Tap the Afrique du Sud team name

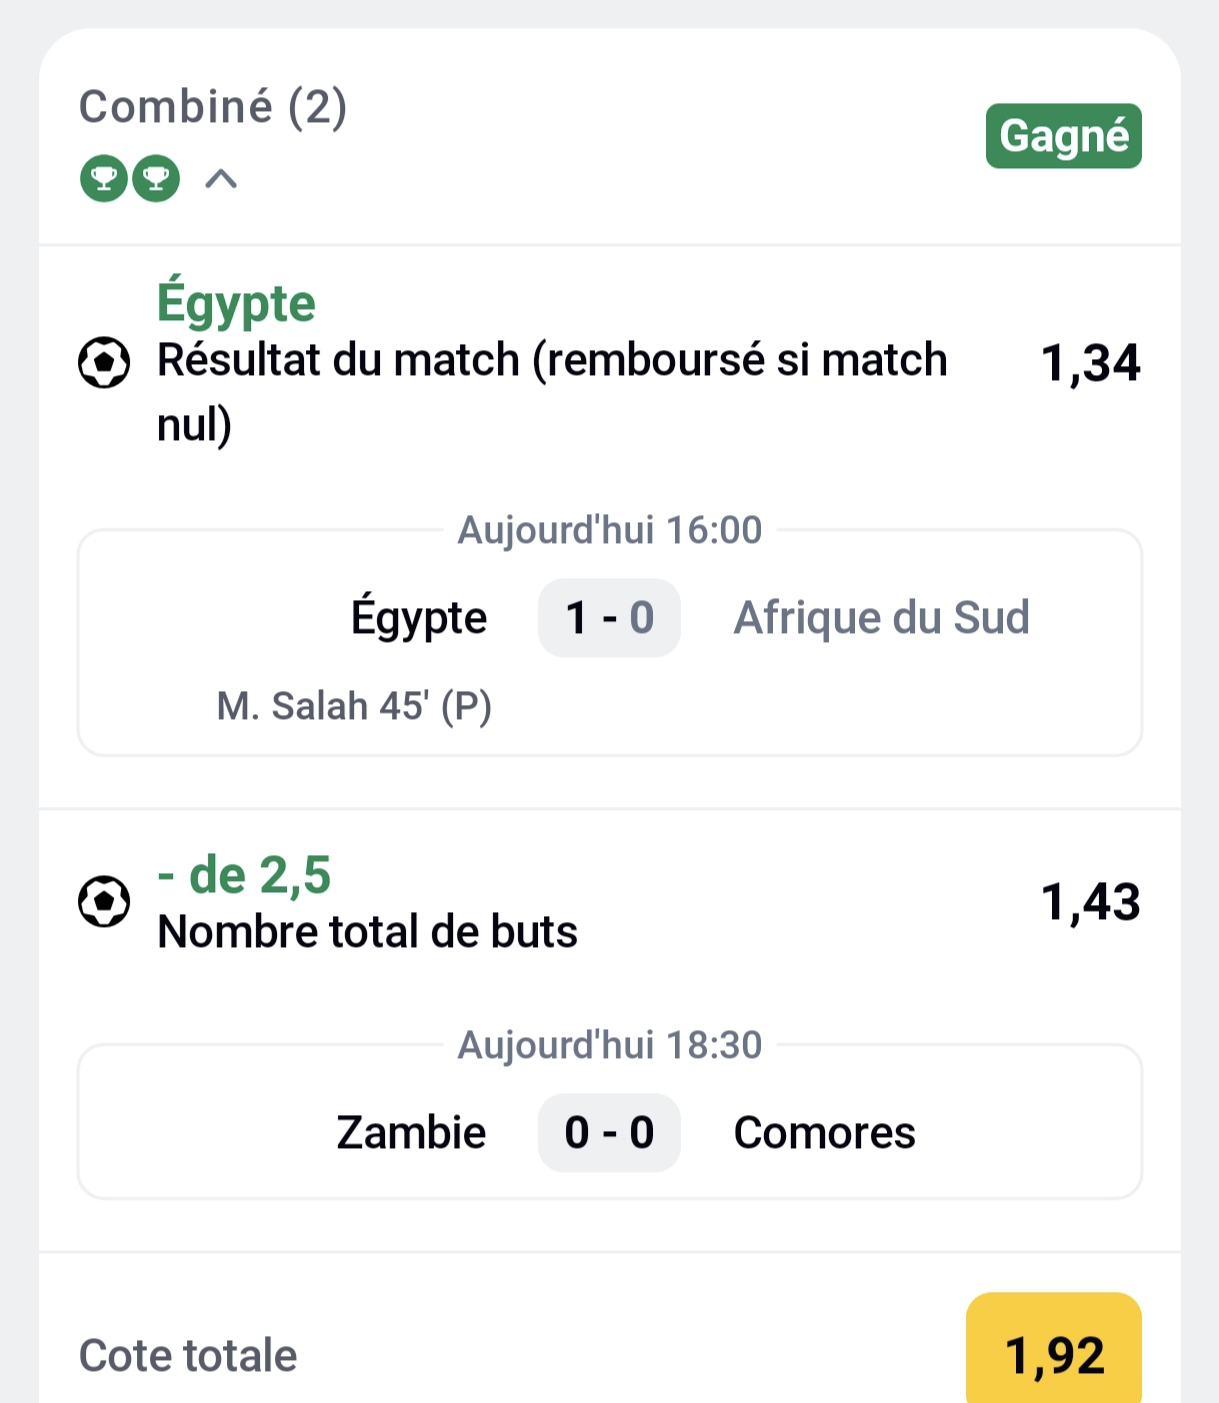point(881,618)
